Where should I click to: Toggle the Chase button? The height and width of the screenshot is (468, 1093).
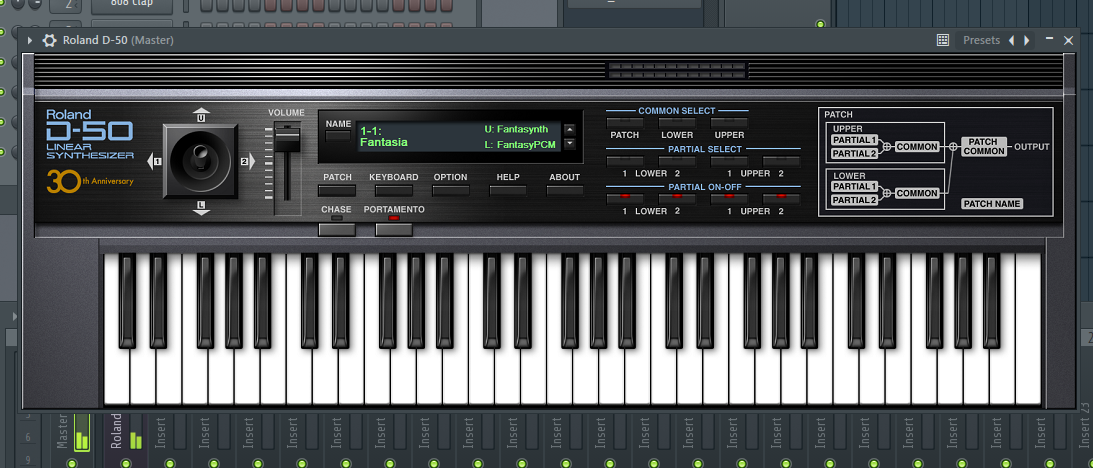tap(337, 230)
